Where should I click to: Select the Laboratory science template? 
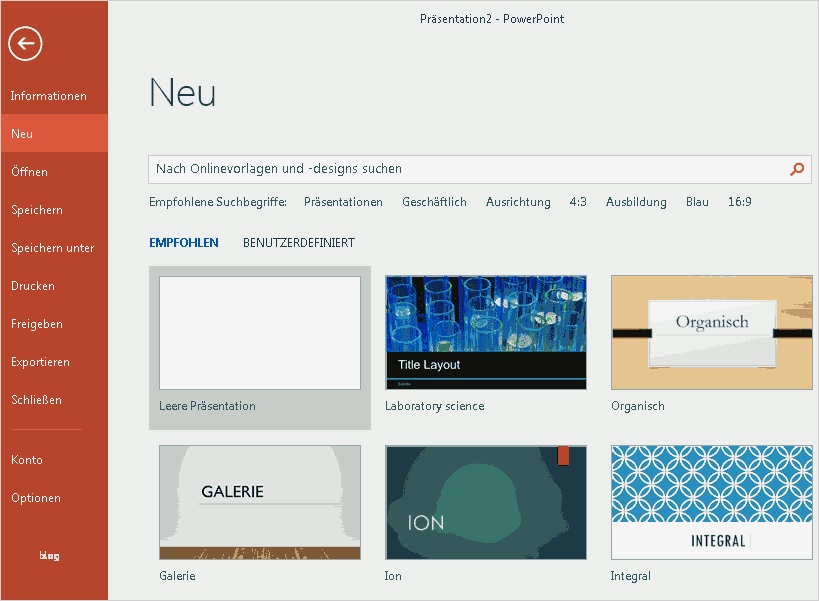pos(485,332)
